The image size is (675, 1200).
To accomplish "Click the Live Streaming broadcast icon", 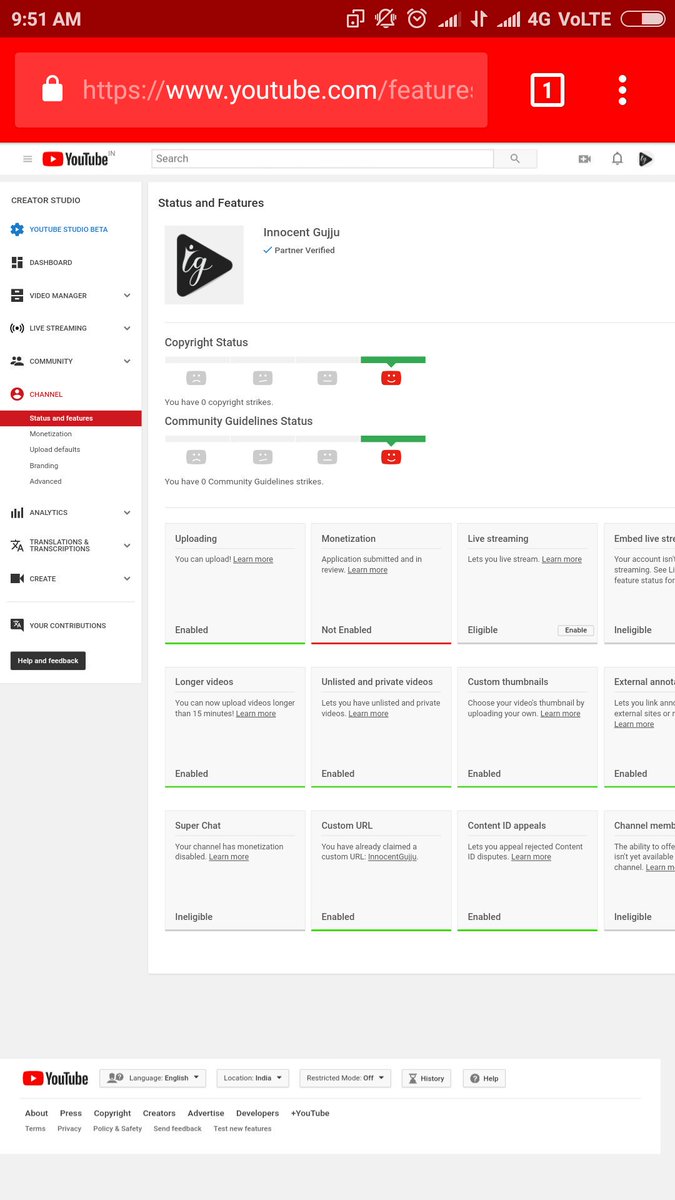I will (x=17, y=328).
